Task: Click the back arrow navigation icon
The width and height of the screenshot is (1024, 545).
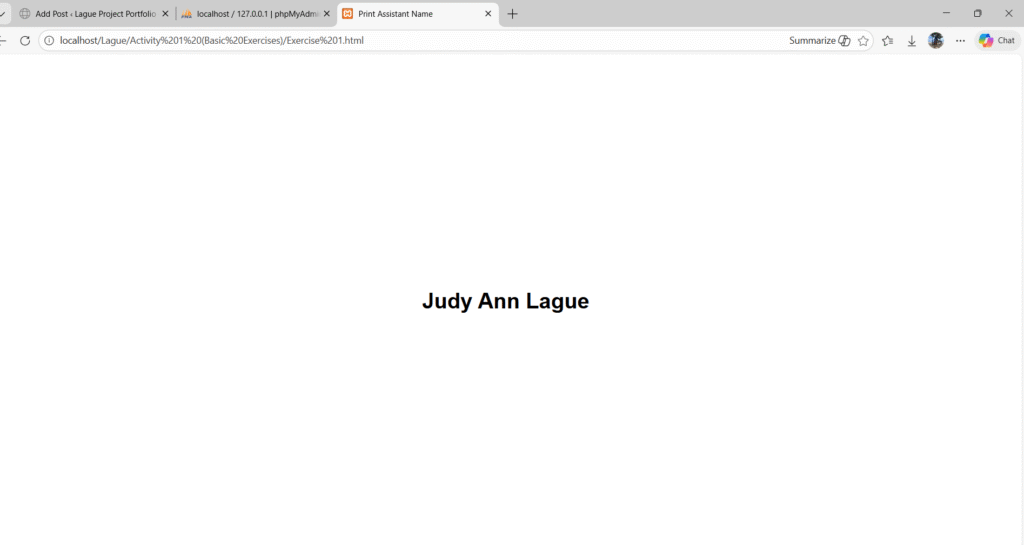Action: point(3,41)
